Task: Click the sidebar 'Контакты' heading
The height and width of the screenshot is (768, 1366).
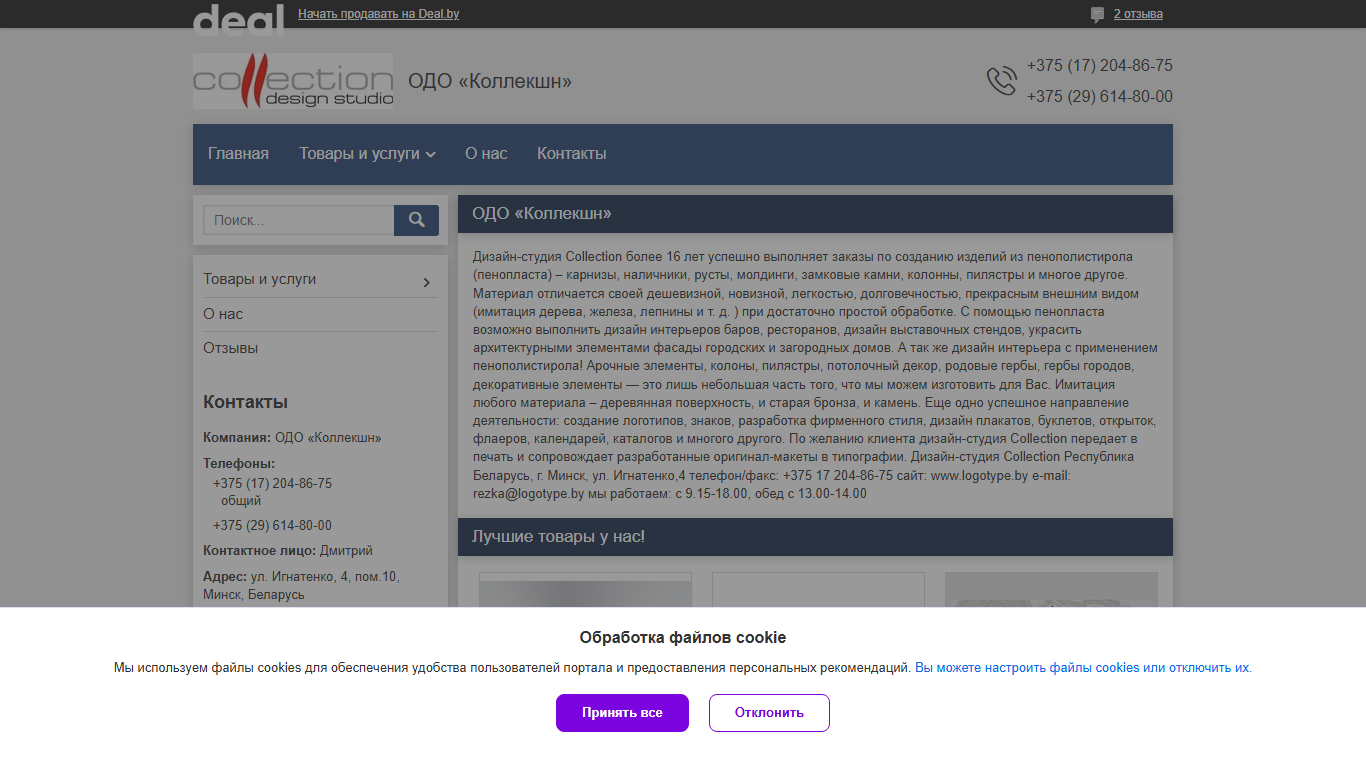Action: tap(245, 402)
